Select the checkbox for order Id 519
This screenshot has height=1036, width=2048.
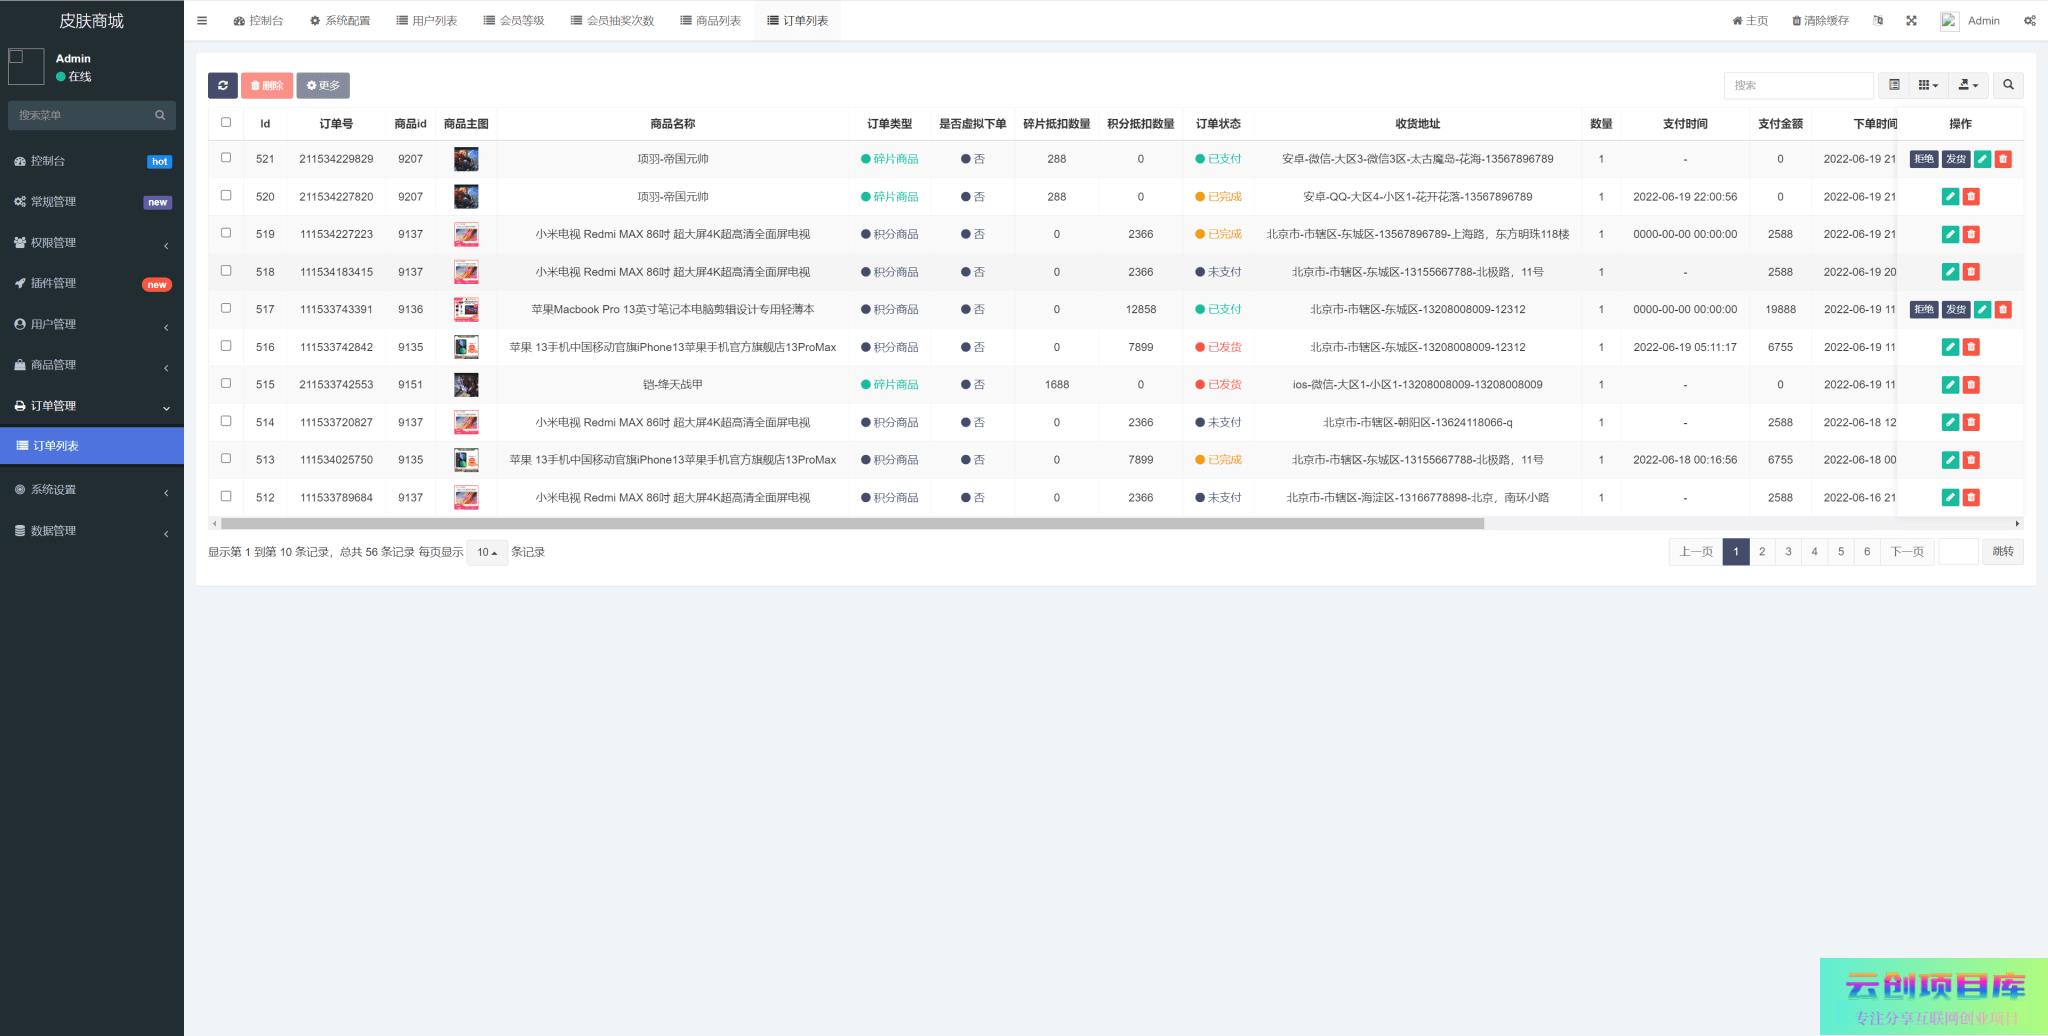[226, 233]
